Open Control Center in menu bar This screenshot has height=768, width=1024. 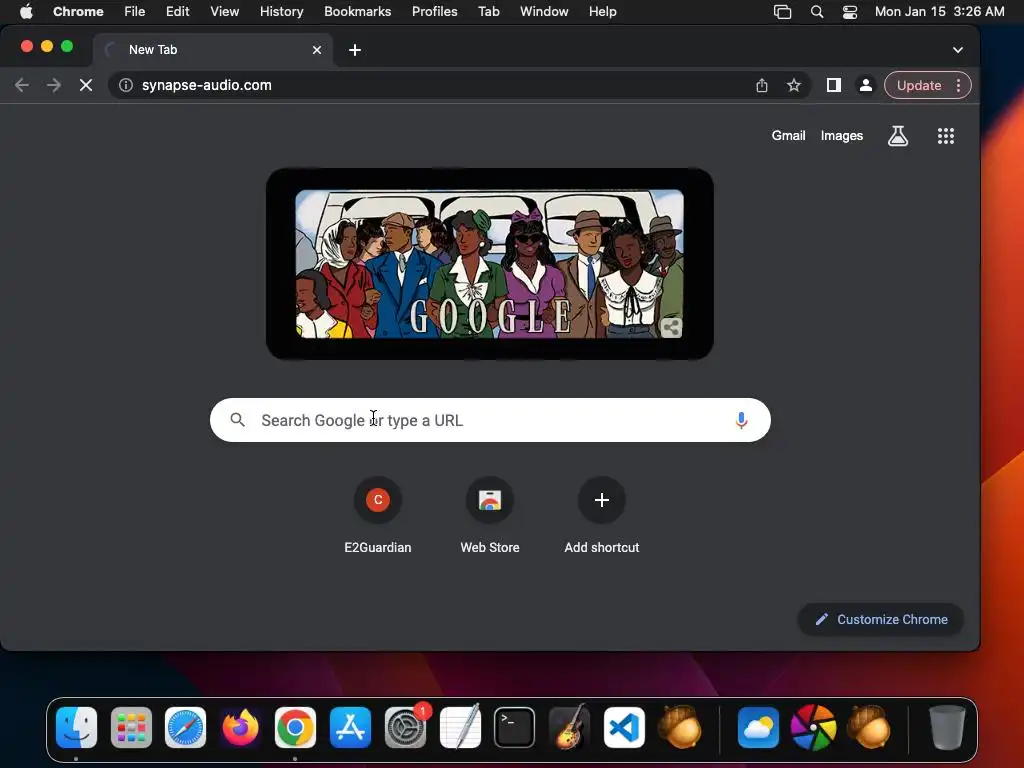click(x=850, y=12)
